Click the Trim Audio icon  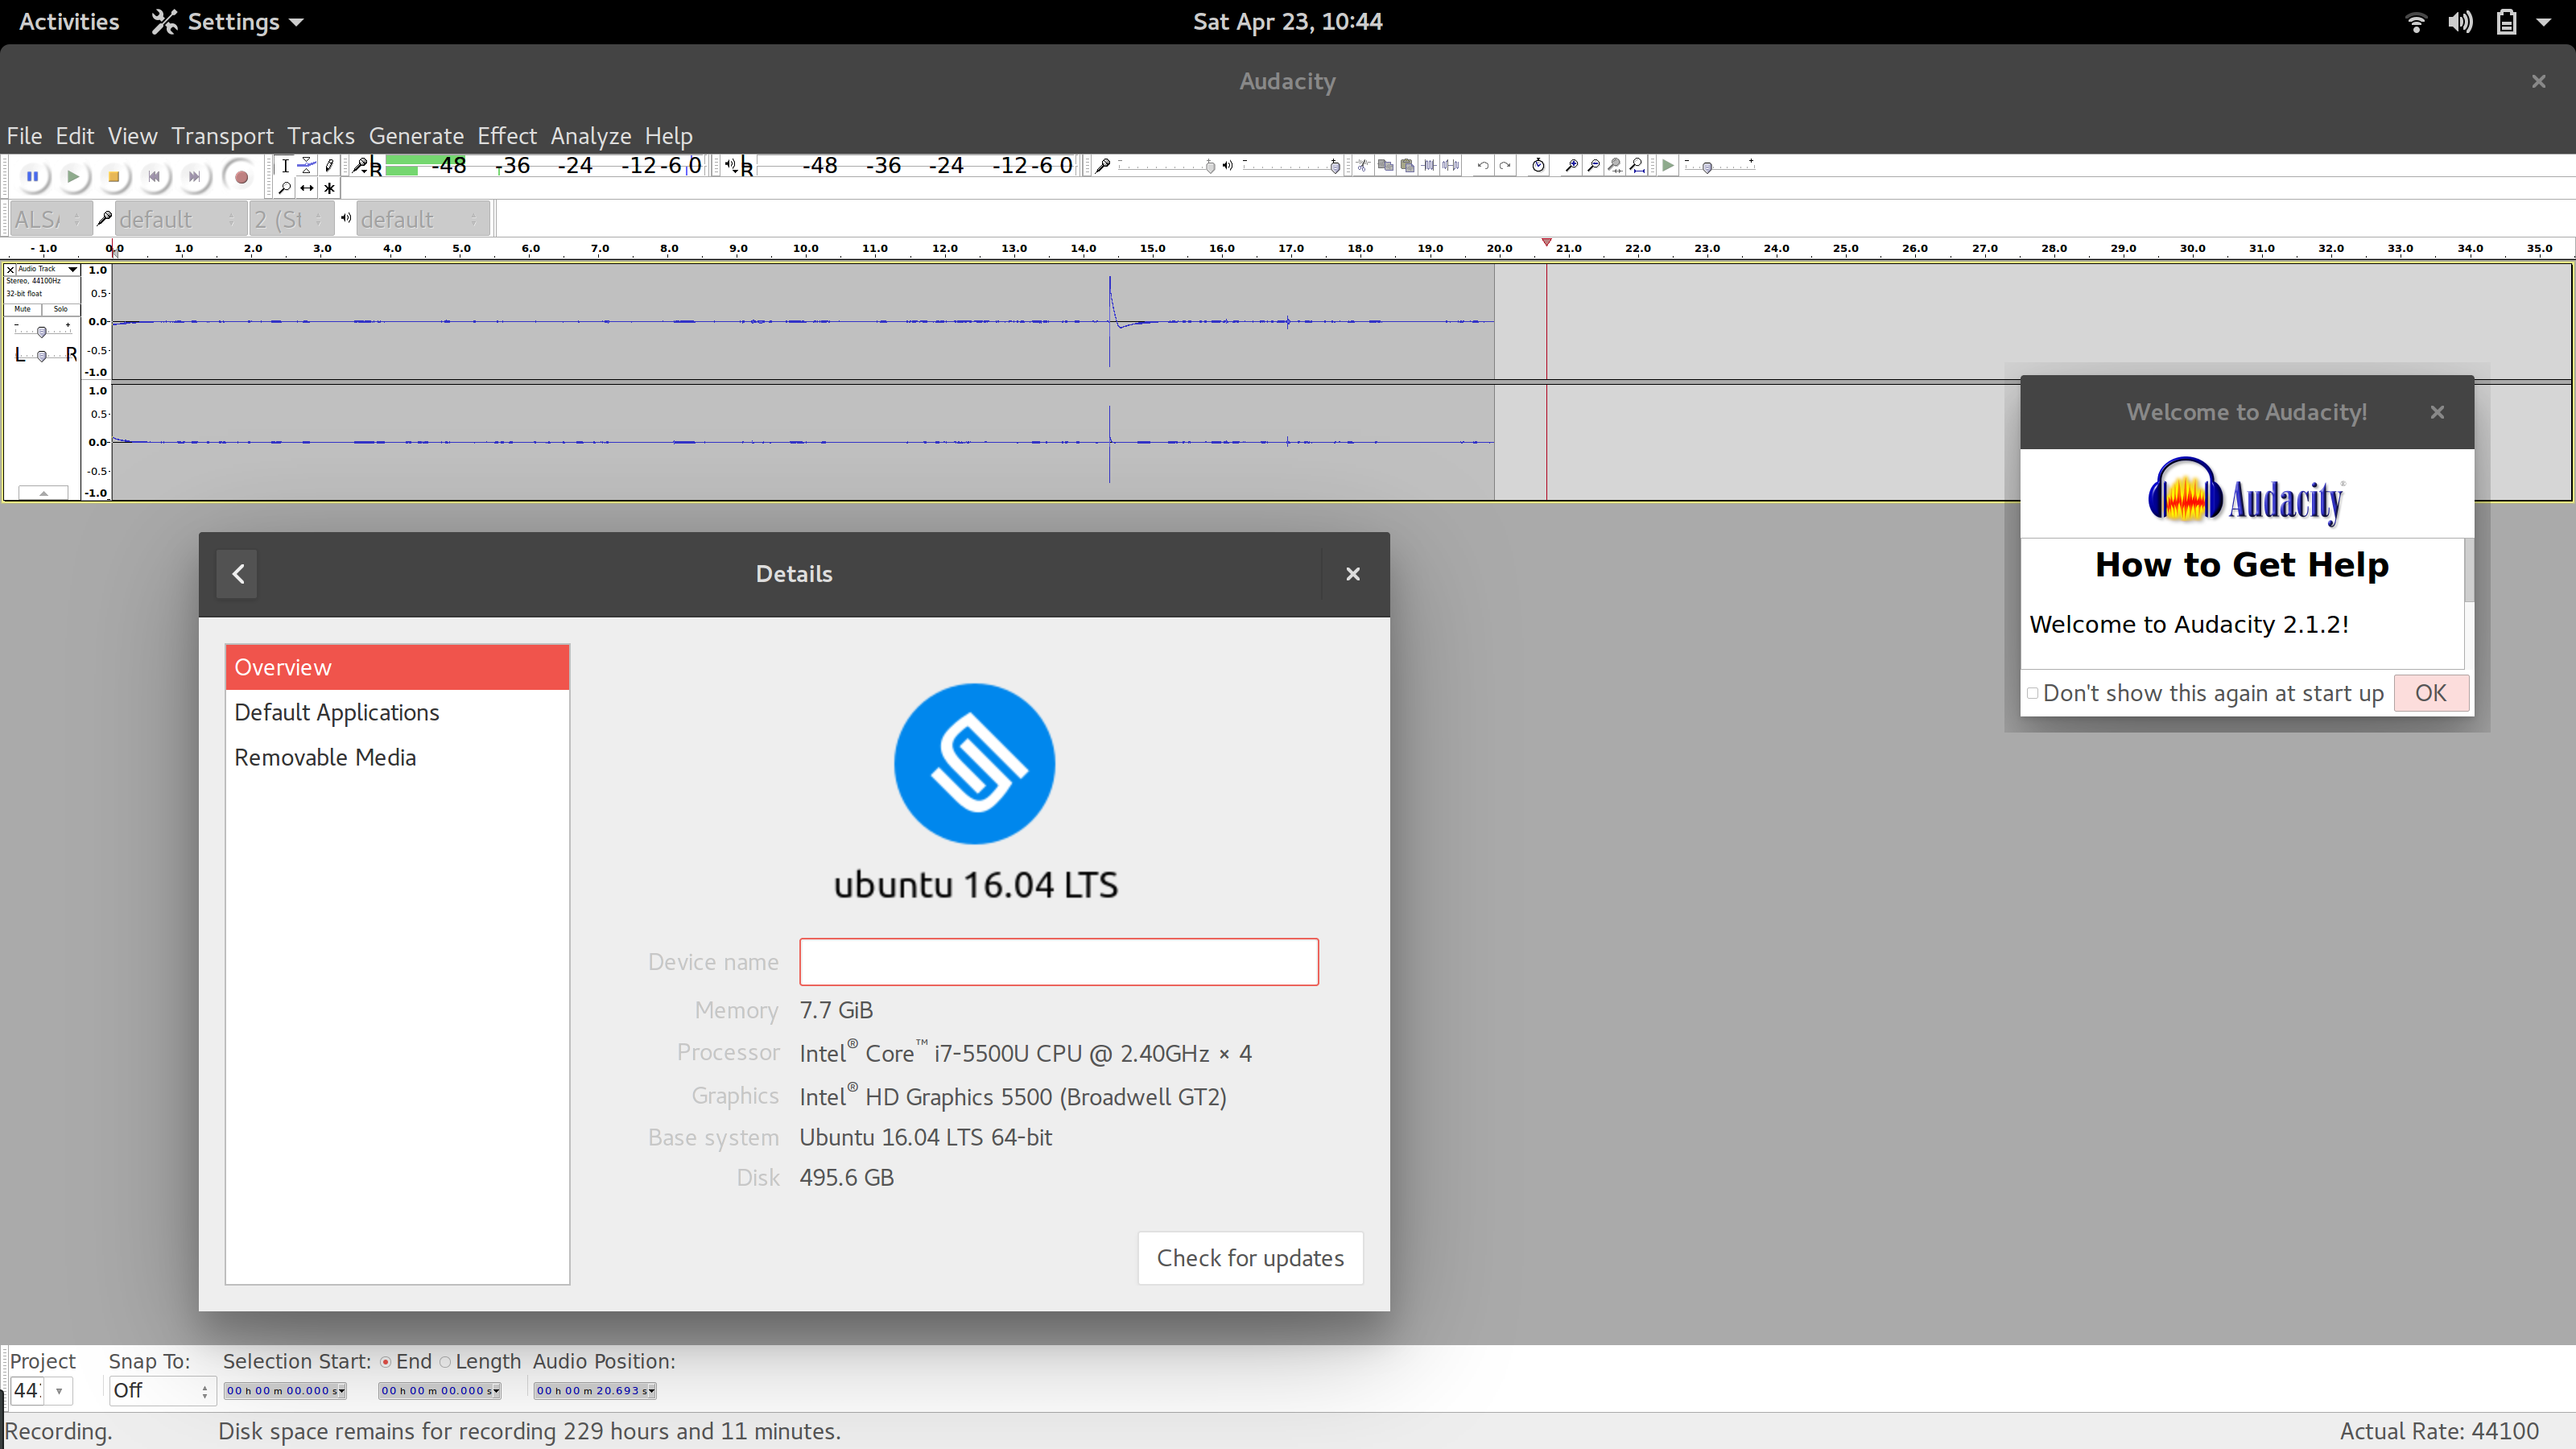1429,166
